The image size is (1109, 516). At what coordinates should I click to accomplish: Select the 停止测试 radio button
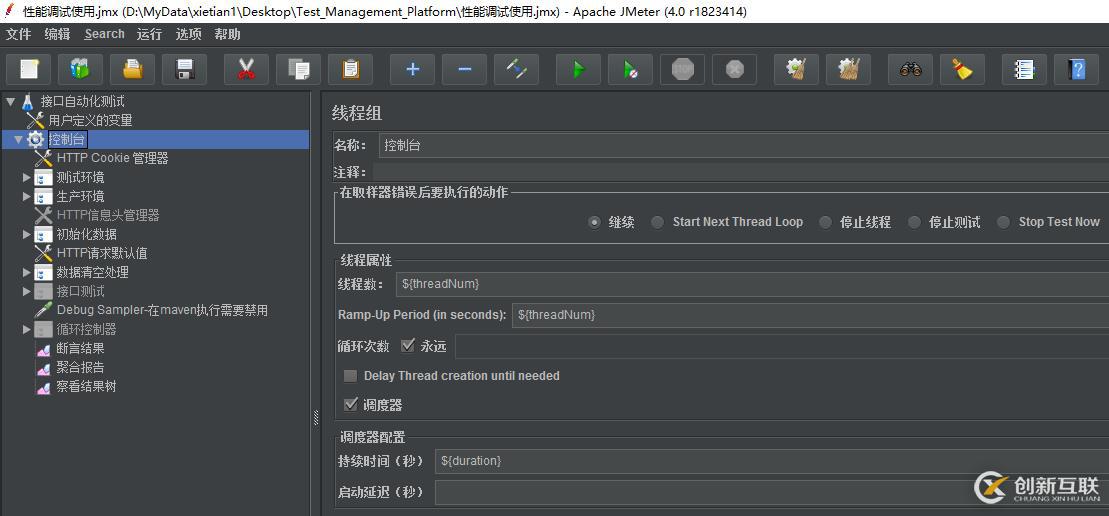coord(915,222)
